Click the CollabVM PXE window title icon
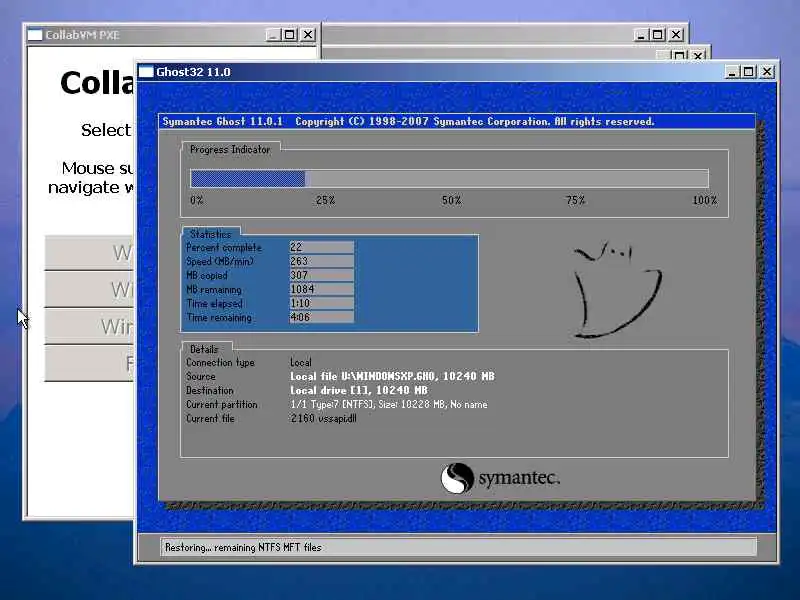 [35, 35]
